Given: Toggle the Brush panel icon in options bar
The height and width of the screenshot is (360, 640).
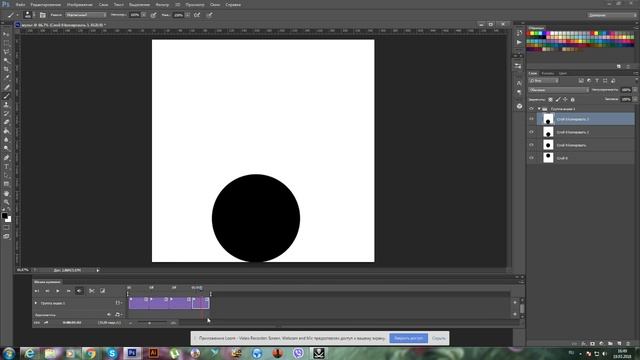Looking at the screenshot, I should point(42,15).
